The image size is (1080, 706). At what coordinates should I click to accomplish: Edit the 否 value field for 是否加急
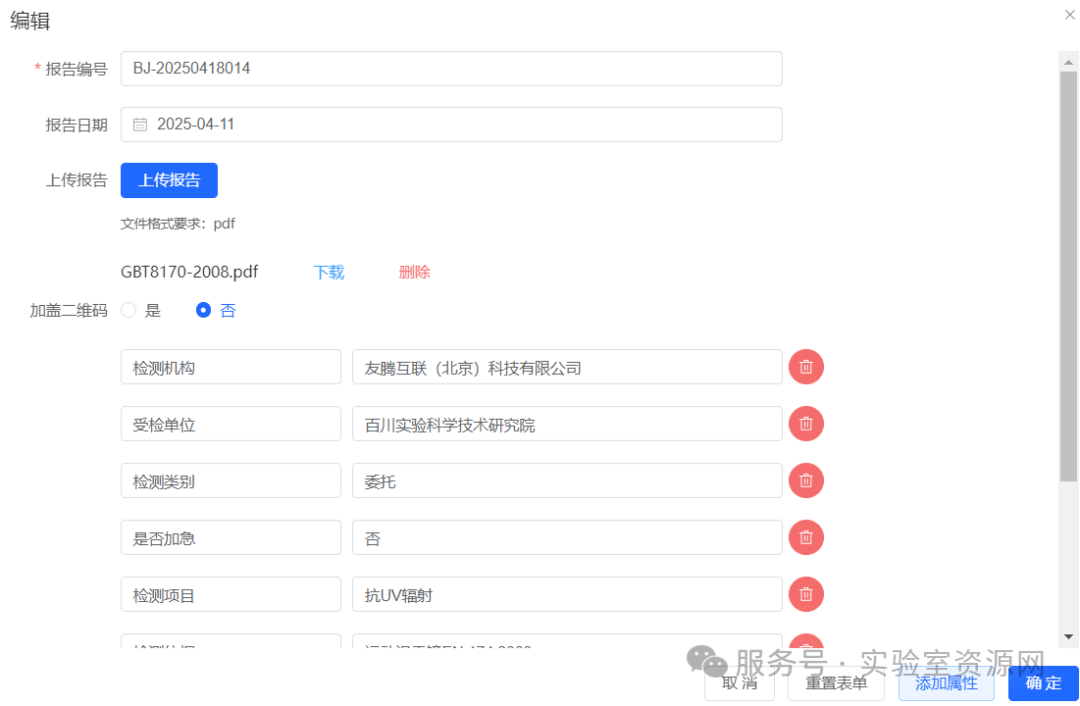[x=567, y=537]
